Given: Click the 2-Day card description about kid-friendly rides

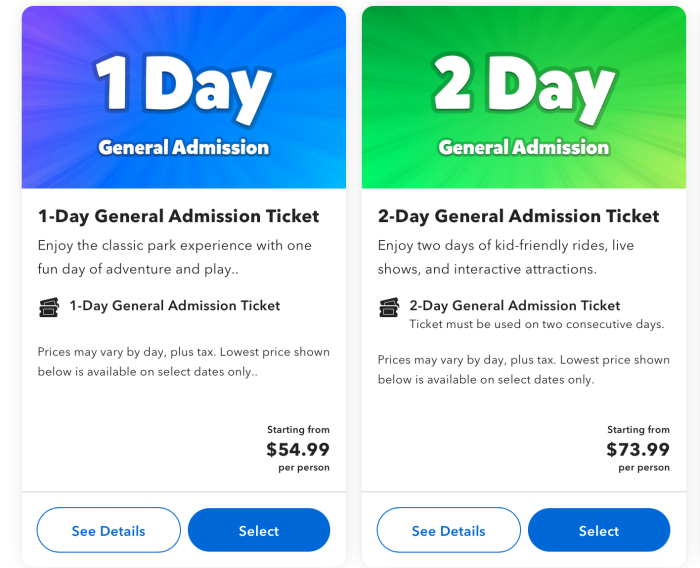Looking at the screenshot, I should (506, 257).
